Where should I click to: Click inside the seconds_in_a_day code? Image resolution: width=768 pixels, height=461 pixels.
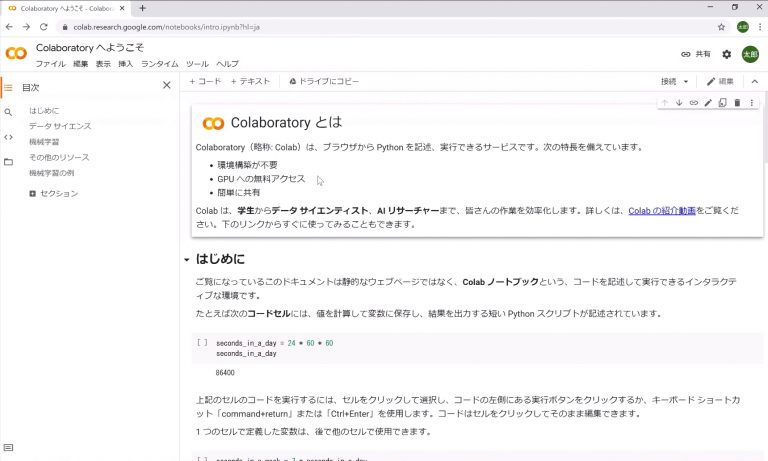[275, 348]
